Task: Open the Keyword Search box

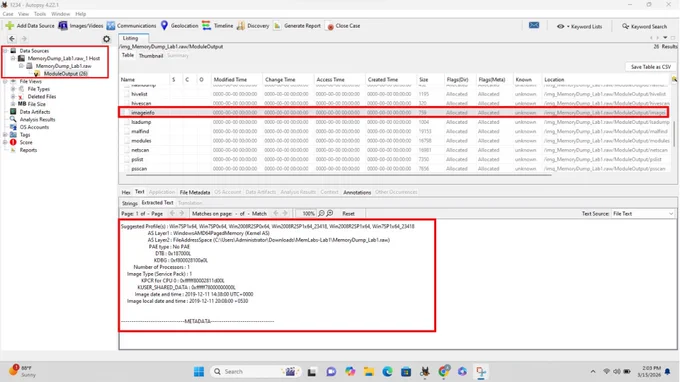Action: tap(644, 26)
